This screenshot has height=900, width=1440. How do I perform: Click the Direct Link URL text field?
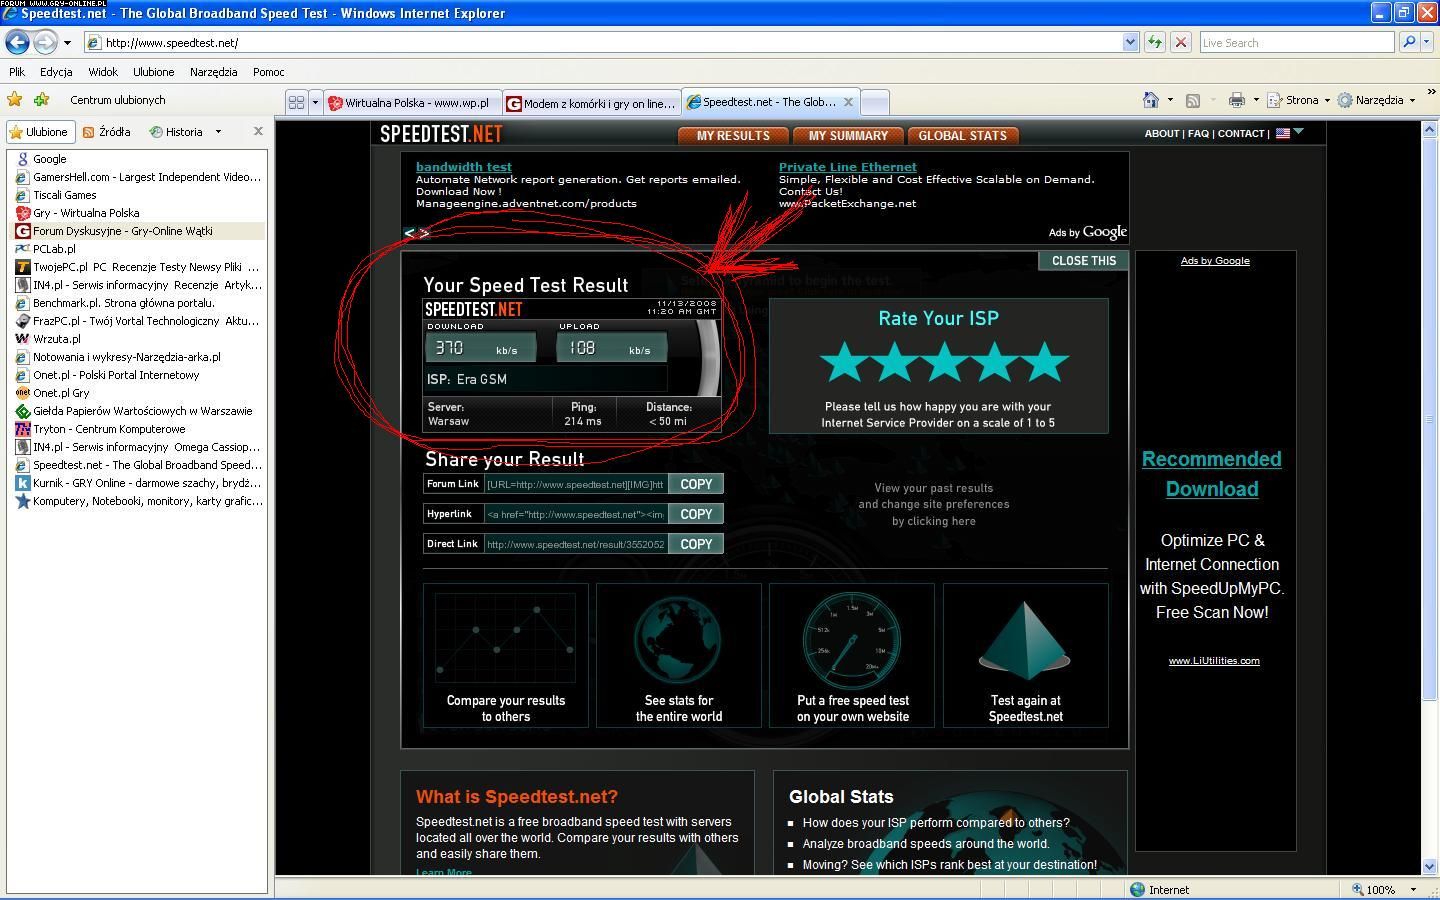pyautogui.click(x=575, y=544)
